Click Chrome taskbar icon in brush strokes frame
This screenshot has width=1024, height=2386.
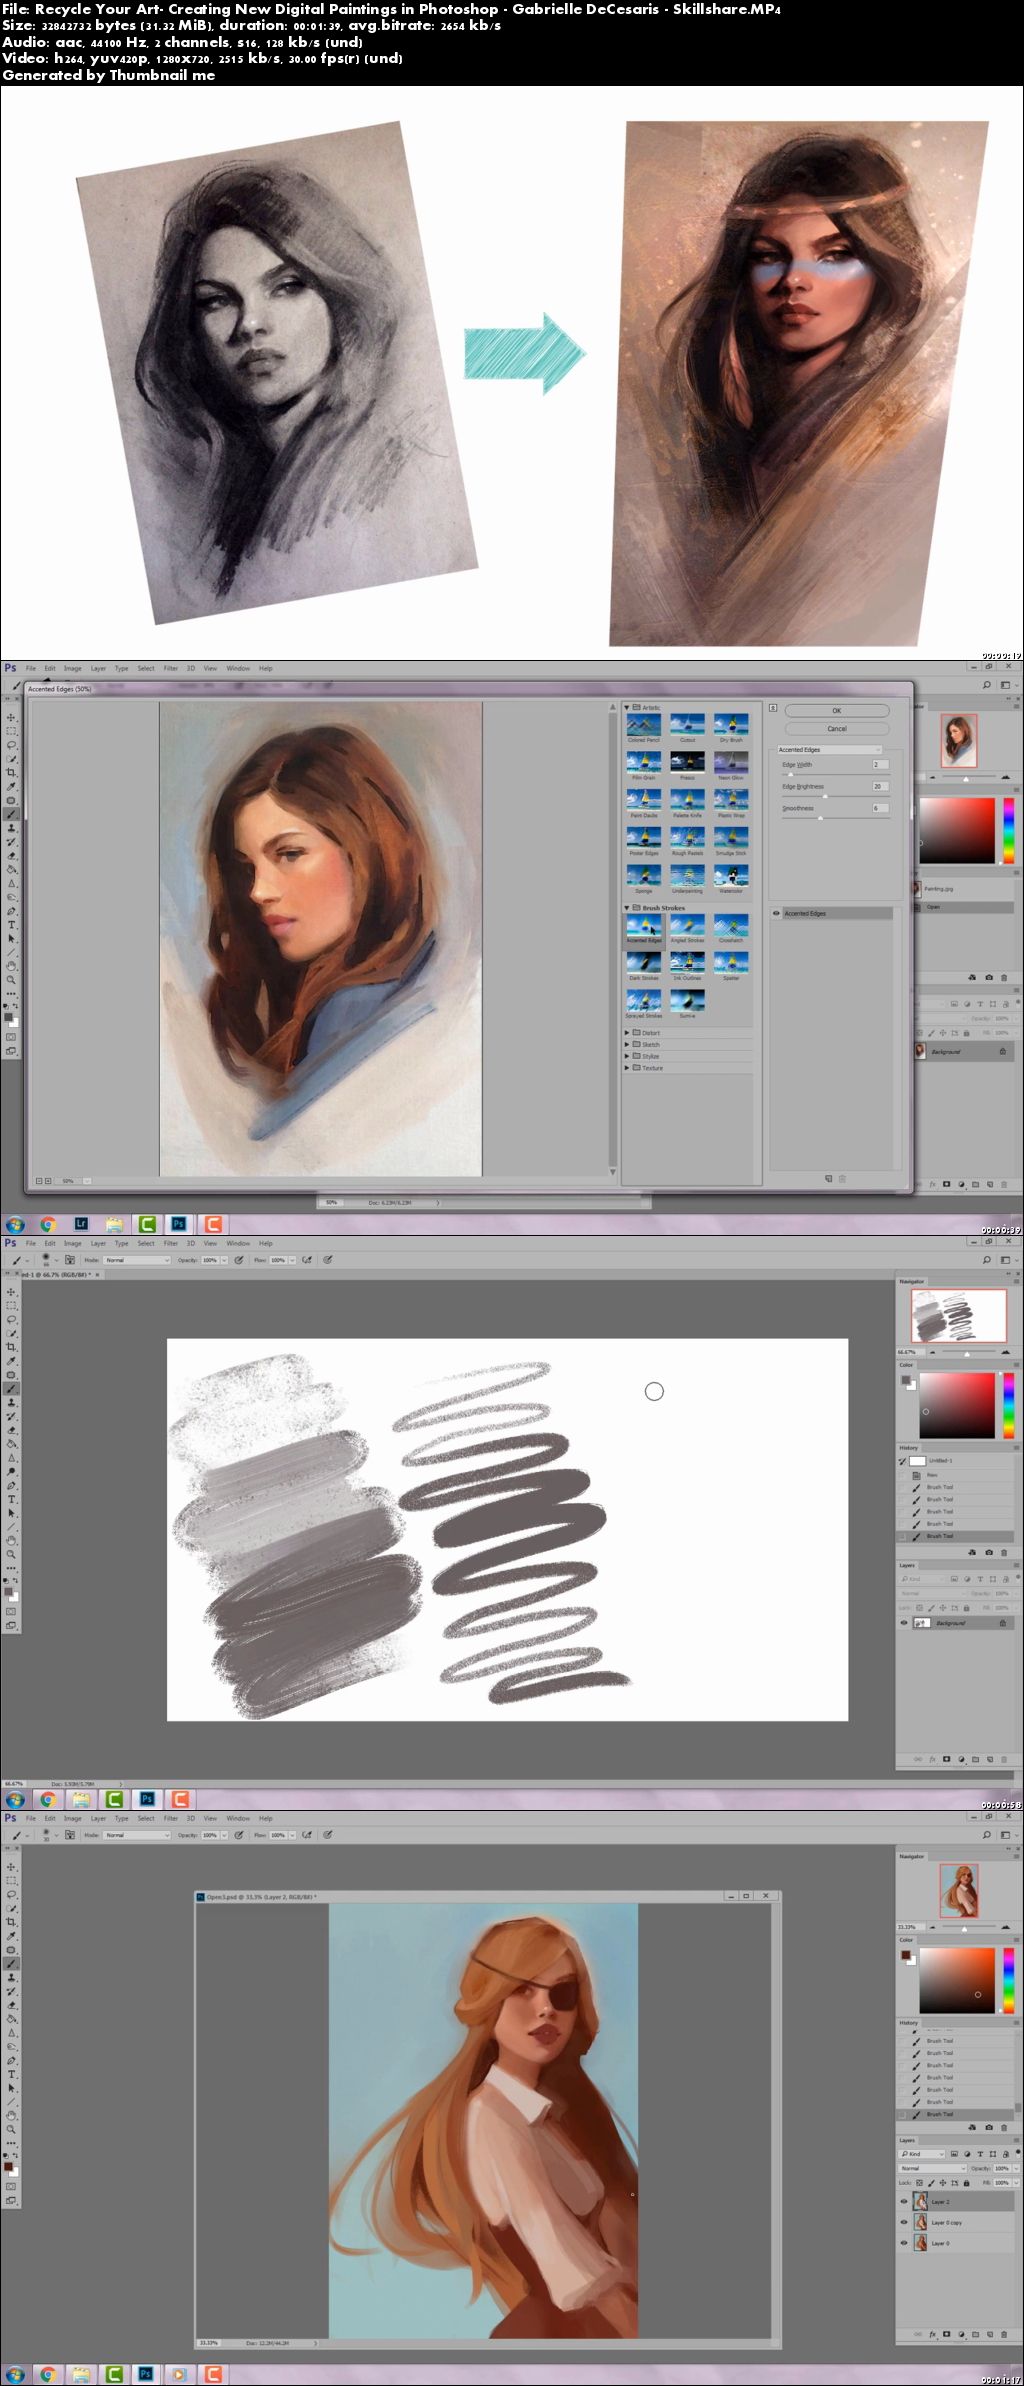point(48,1799)
